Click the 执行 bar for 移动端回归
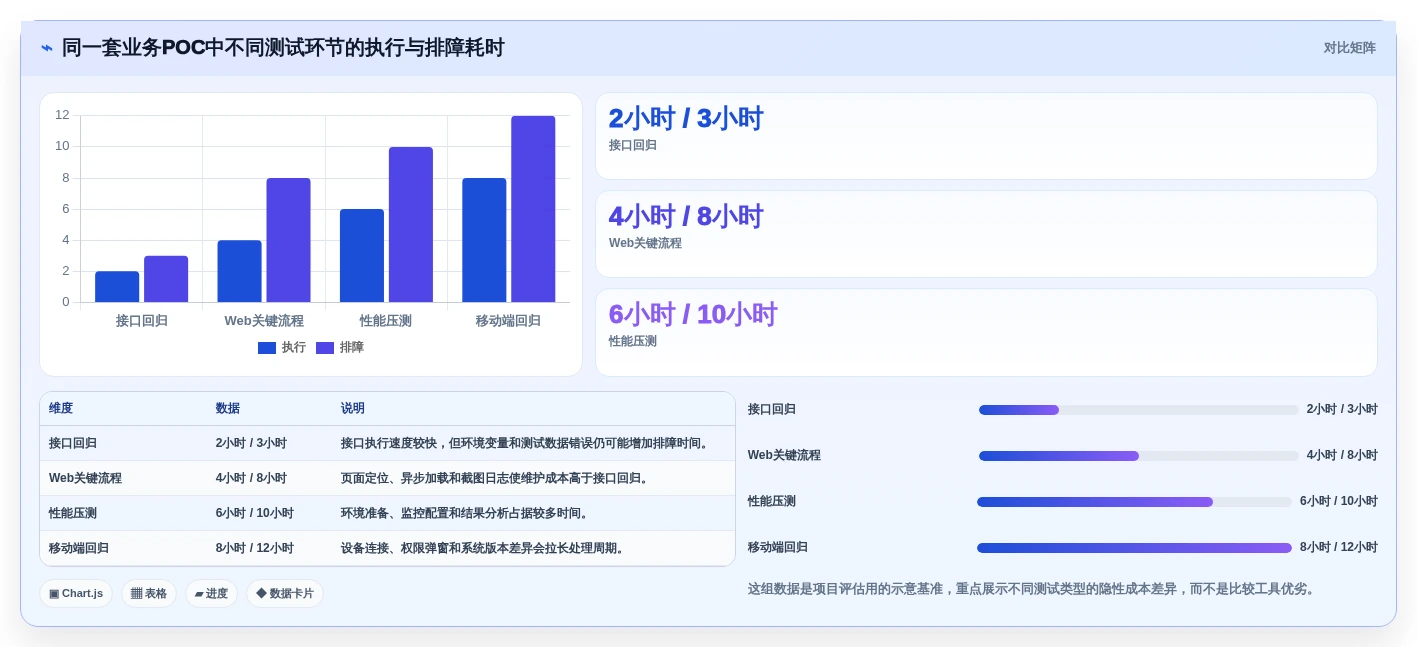This screenshot has width=1417, height=647. pos(484,240)
